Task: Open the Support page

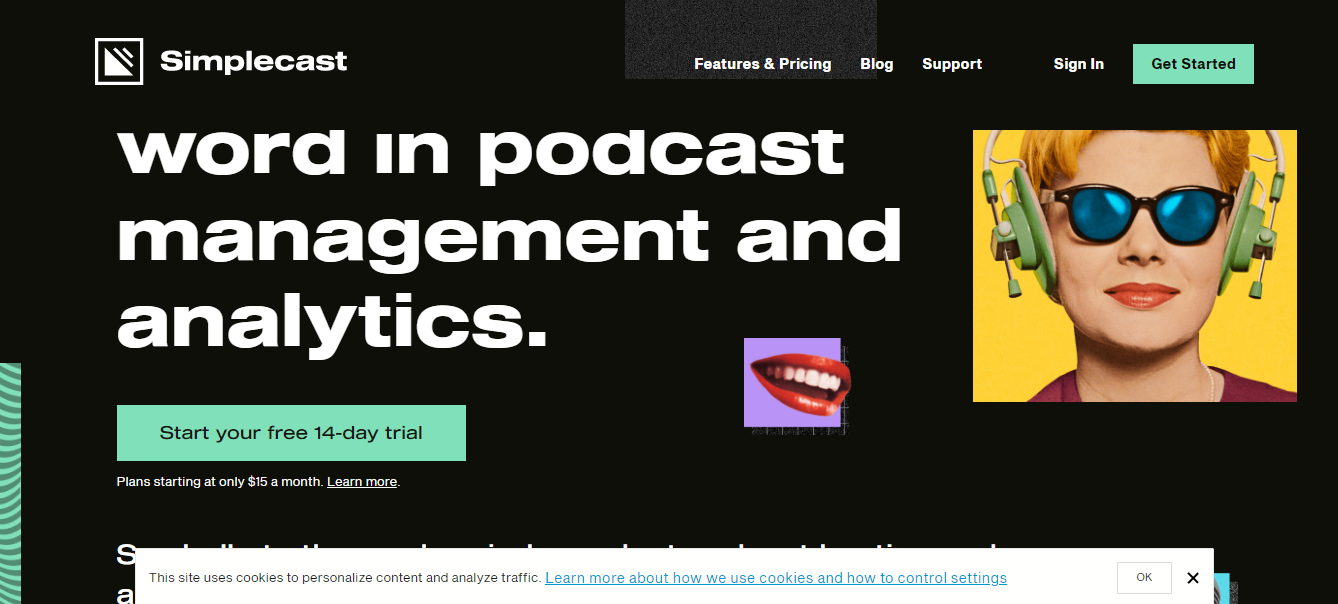Action: pos(951,64)
